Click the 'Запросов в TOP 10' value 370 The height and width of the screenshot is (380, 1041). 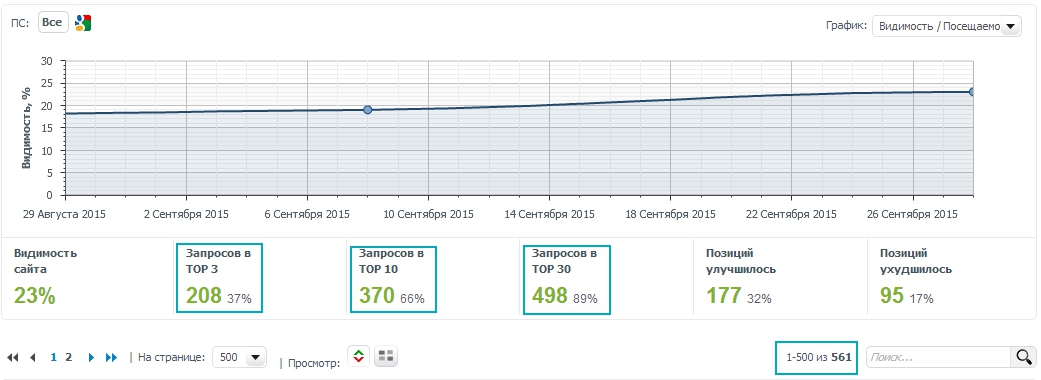point(377,296)
